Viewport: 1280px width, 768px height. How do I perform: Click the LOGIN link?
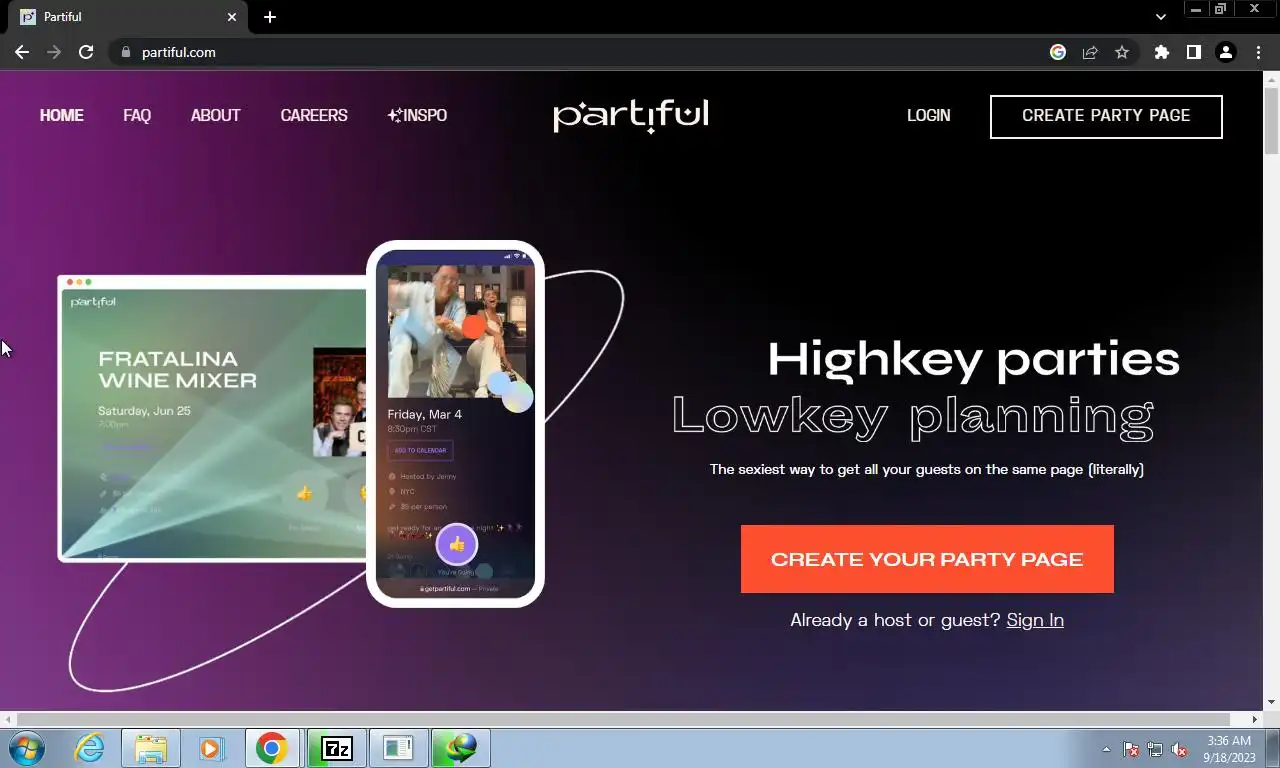point(928,115)
